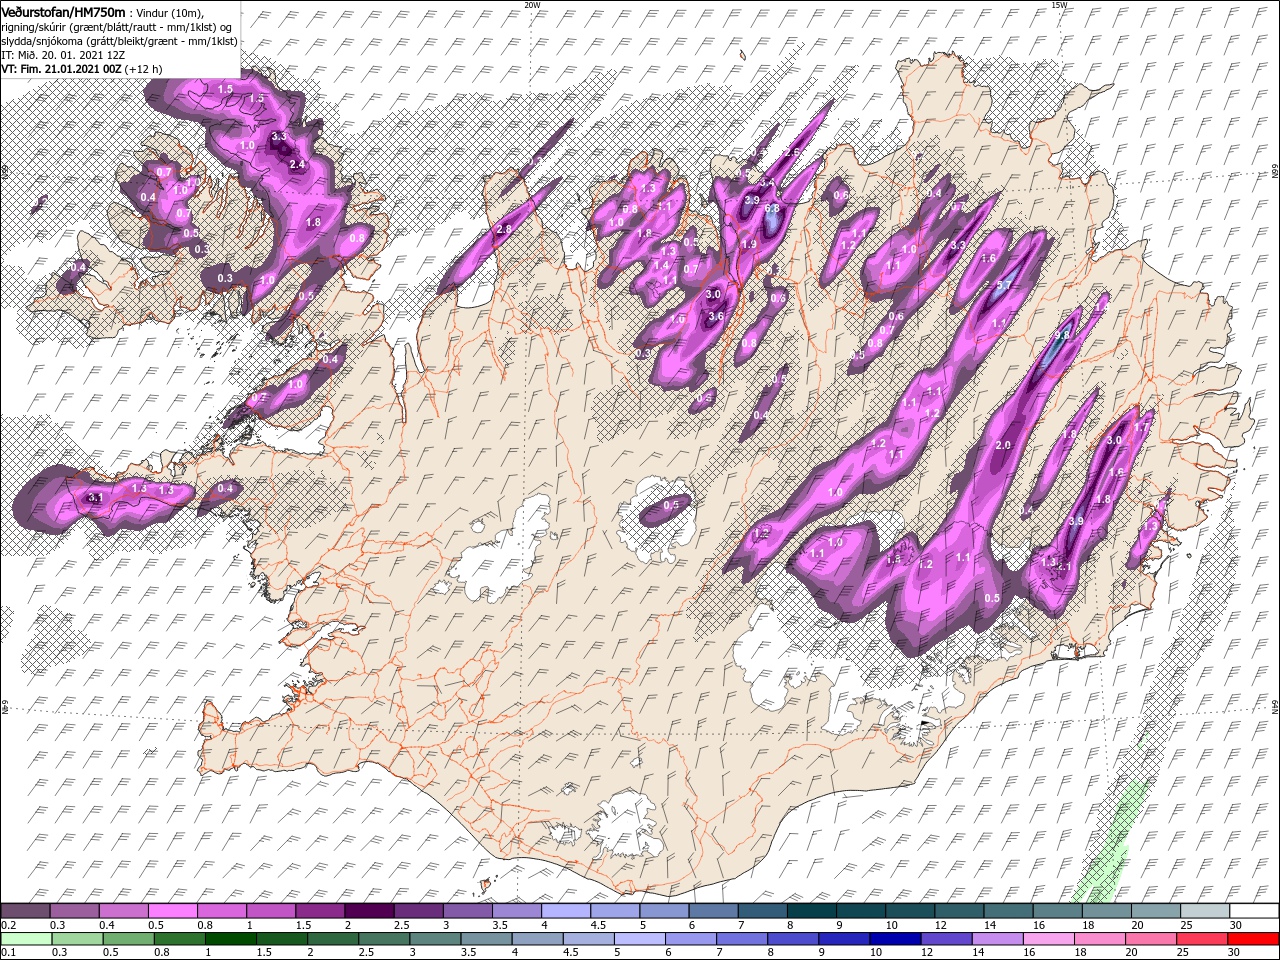Pick the bottom-row 4 rain legend swatch
The height and width of the screenshot is (960, 1280).
(537, 938)
